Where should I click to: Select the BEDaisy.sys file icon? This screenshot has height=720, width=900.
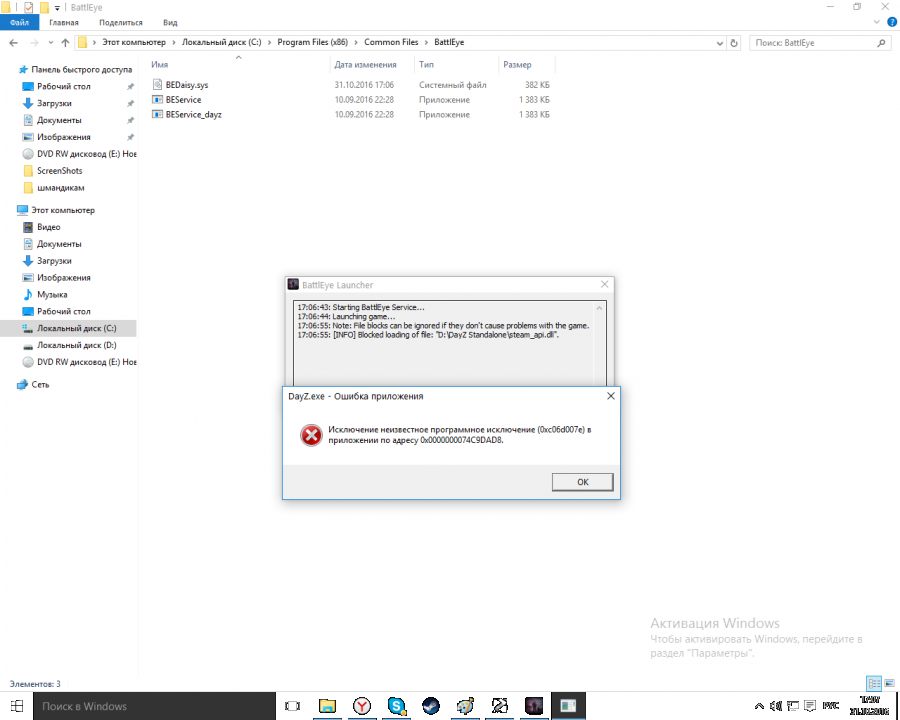tap(157, 84)
